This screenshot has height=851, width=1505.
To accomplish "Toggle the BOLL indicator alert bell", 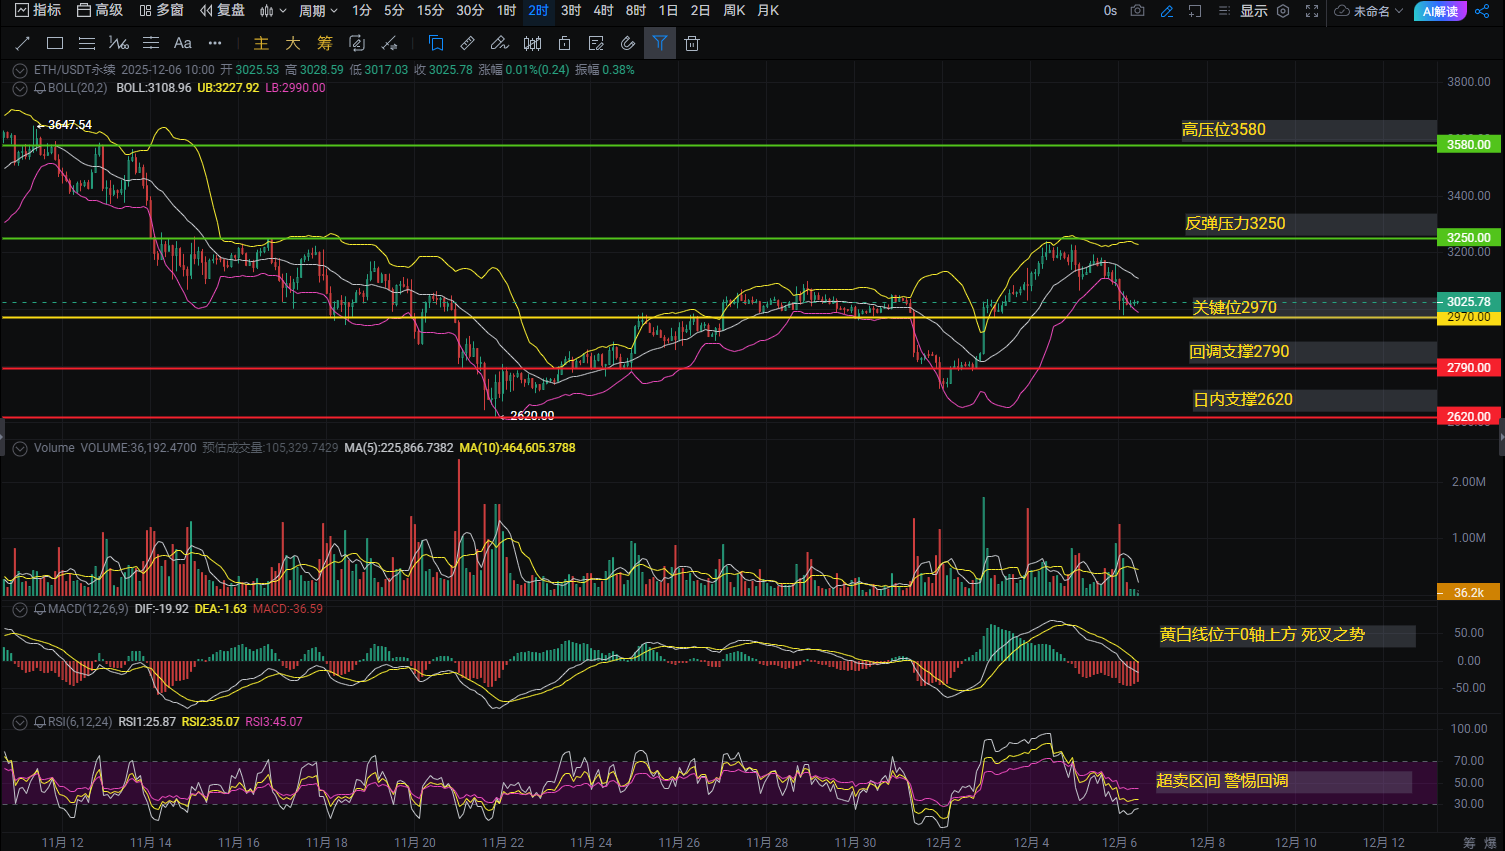I will 40,88.
